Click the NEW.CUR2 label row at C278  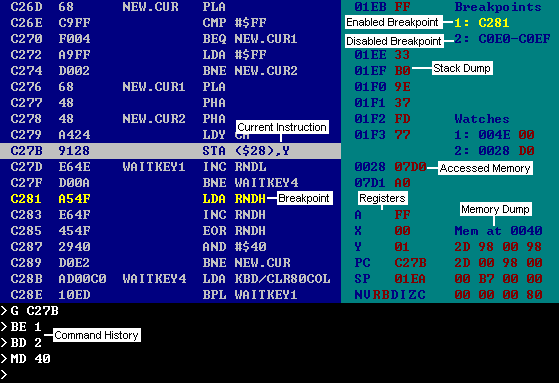118,119
